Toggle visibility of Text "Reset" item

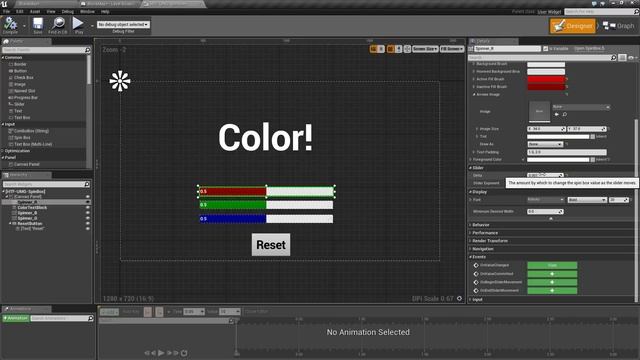click(88, 229)
